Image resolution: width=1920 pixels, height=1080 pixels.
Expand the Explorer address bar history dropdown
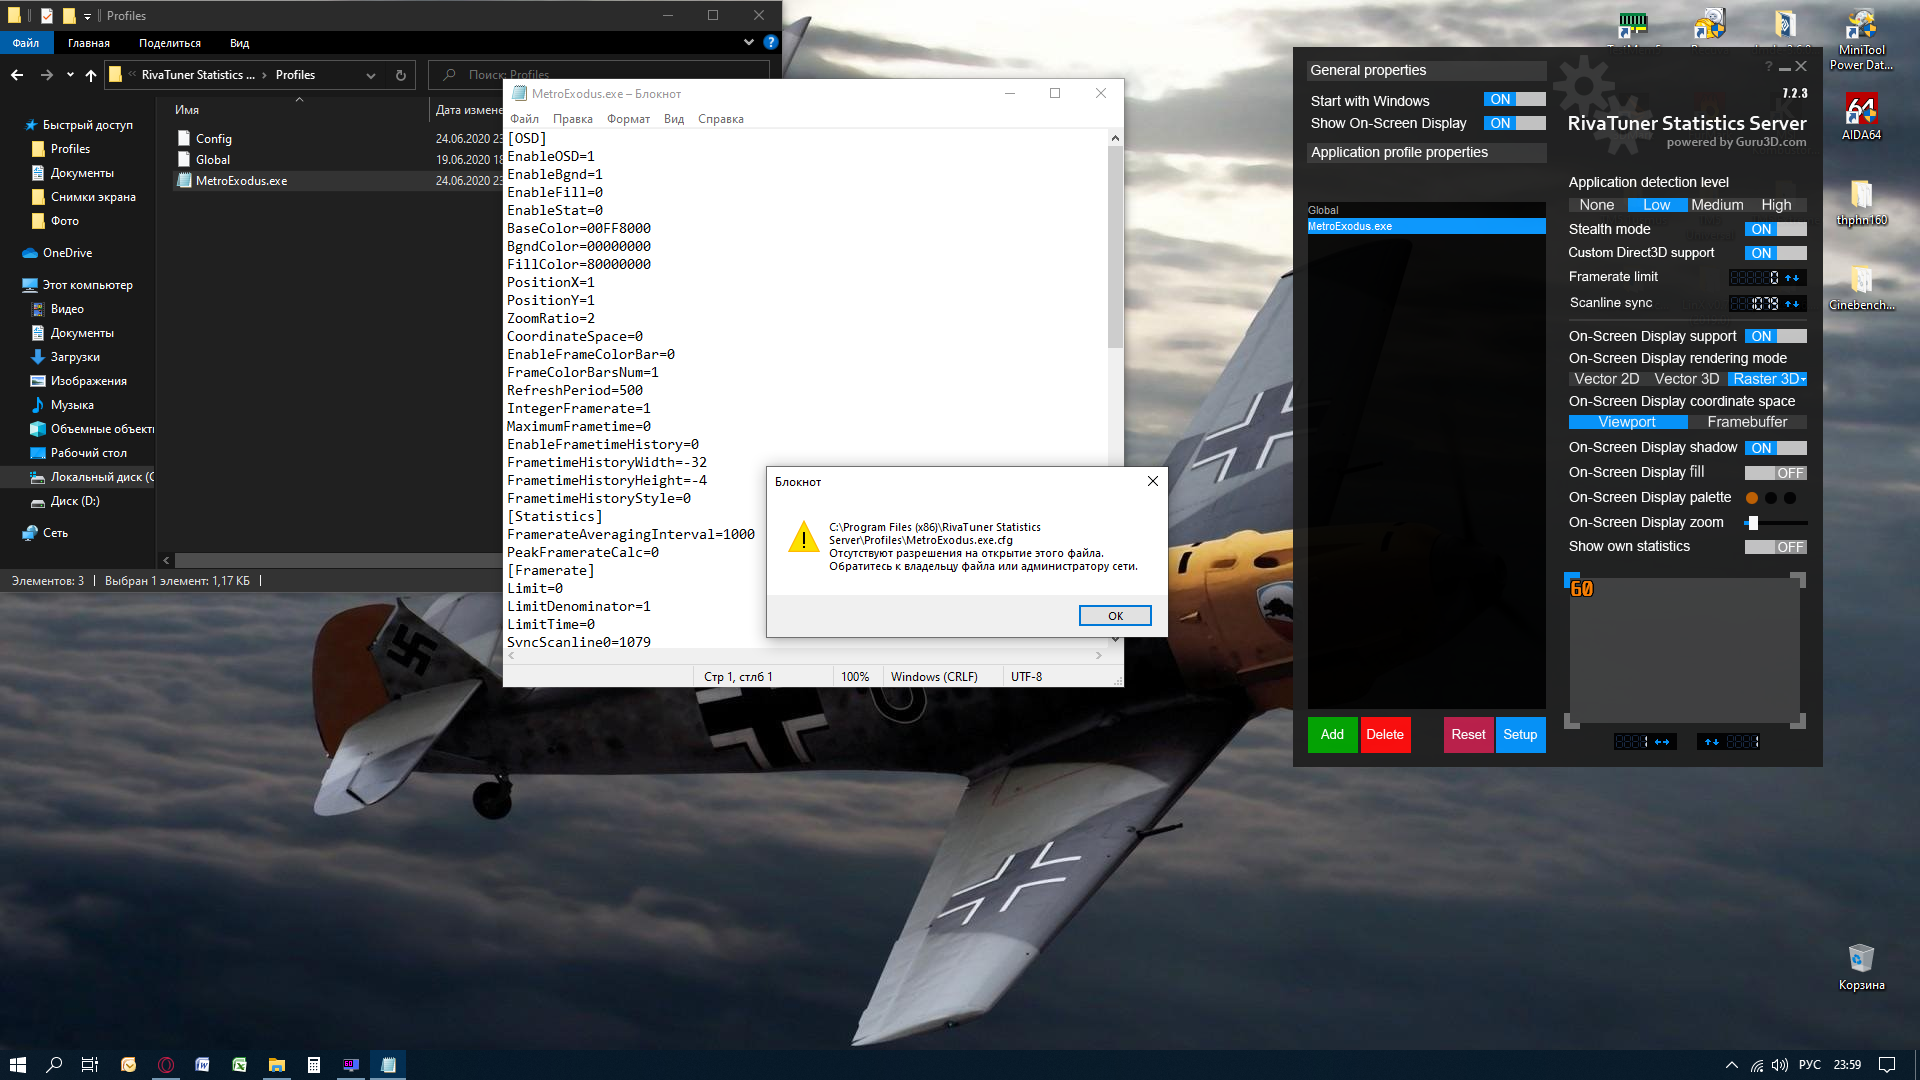pyautogui.click(x=371, y=75)
